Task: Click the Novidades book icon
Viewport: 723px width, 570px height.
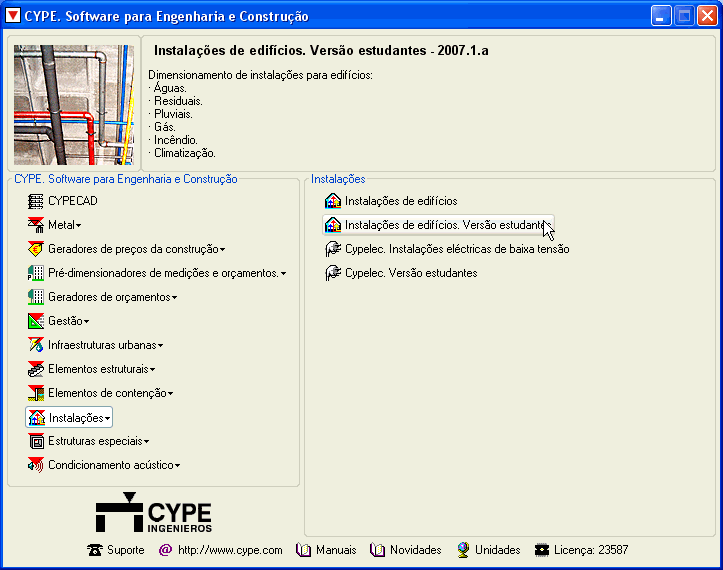Action: click(377, 550)
